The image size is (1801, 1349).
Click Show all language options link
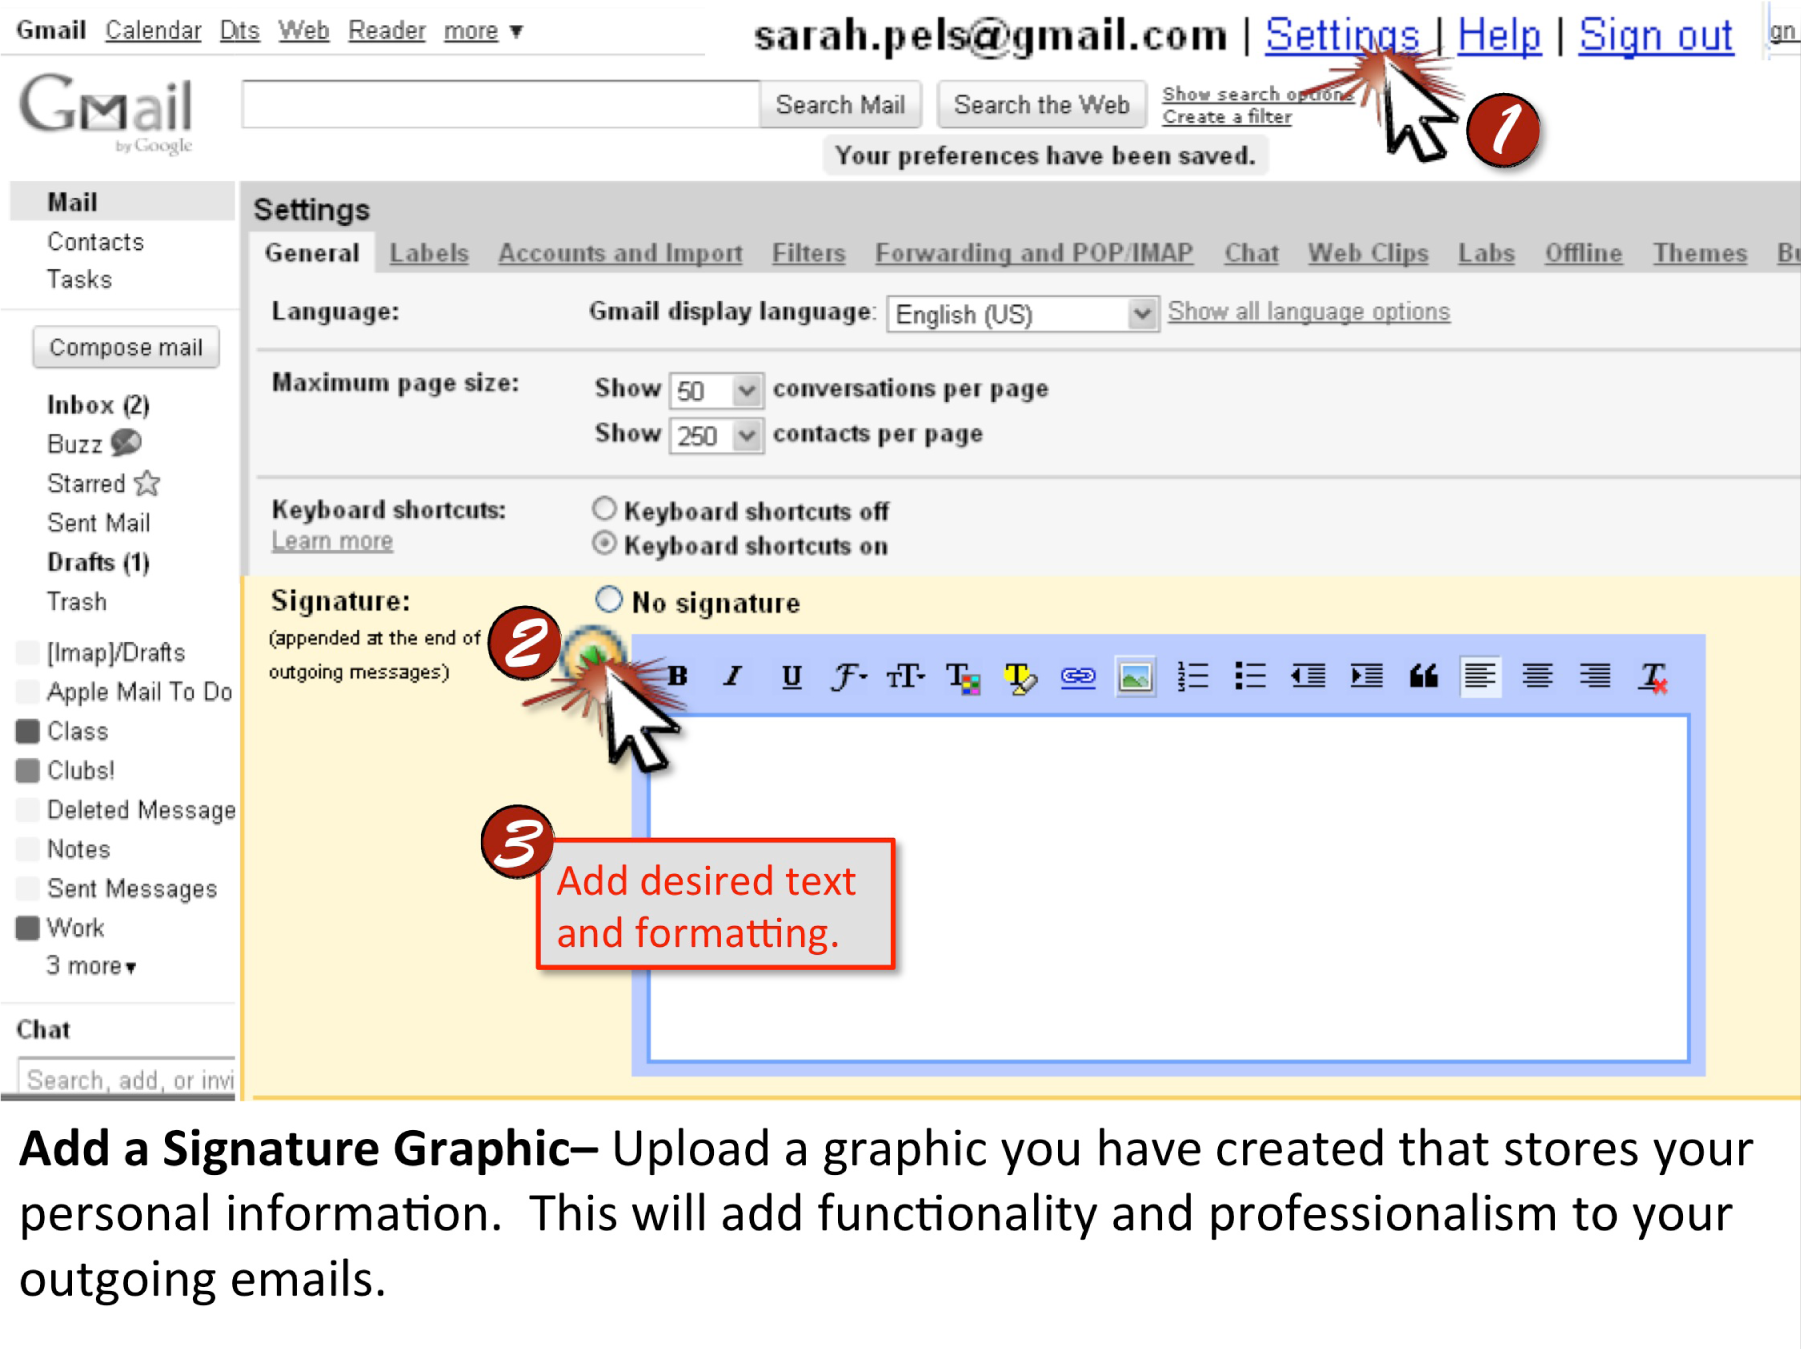point(1309,312)
